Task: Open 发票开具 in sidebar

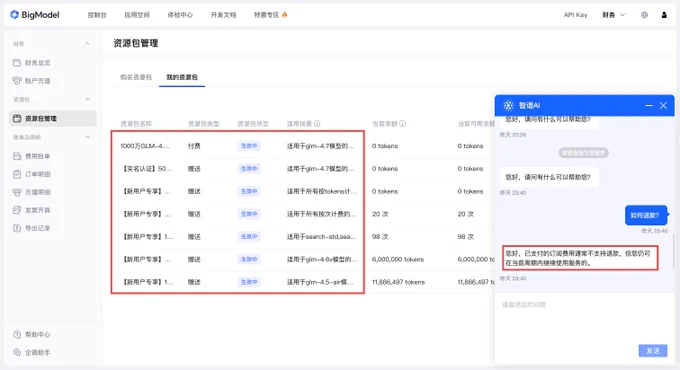Action: coord(38,210)
